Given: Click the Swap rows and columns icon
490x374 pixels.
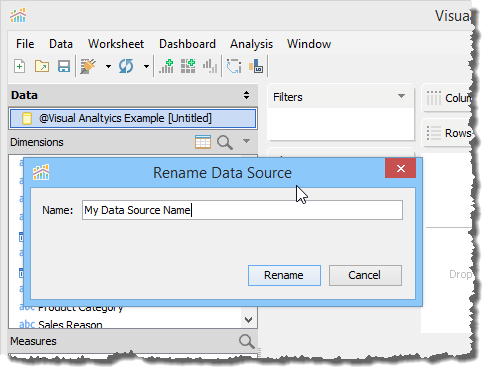Looking at the screenshot, I should point(234,66).
